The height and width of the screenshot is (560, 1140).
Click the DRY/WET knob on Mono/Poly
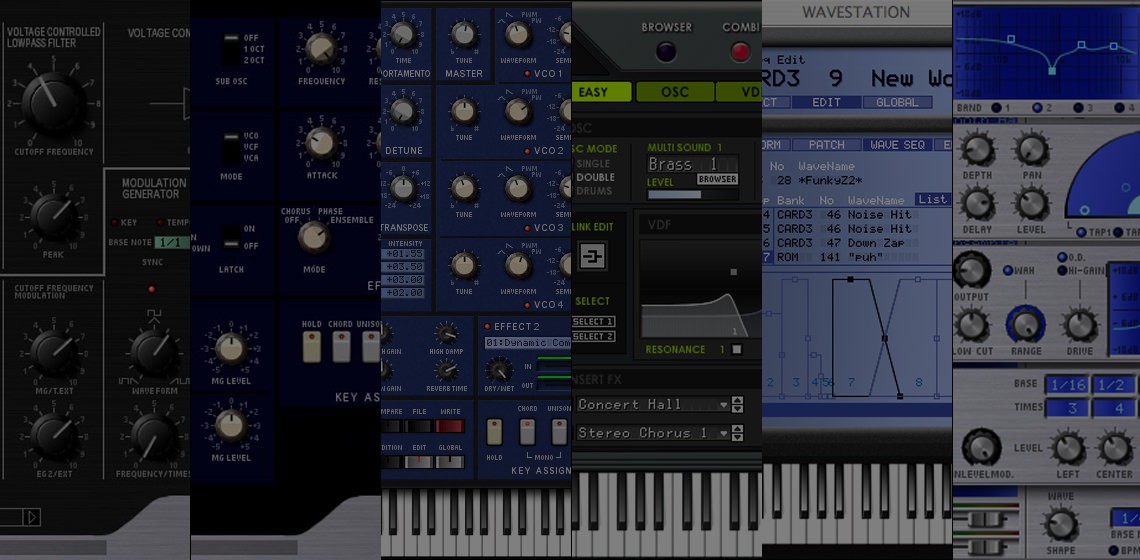[x=499, y=371]
